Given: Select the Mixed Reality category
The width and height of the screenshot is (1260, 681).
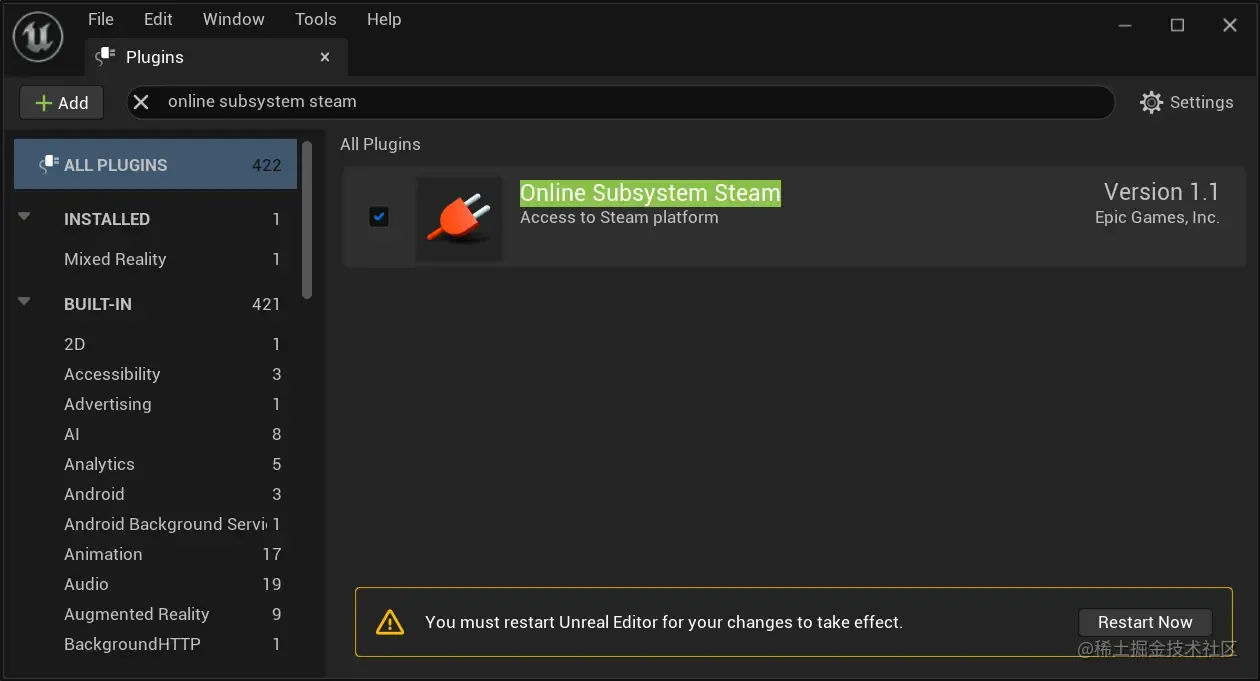Looking at the screenshot, I should click(156, 259).
